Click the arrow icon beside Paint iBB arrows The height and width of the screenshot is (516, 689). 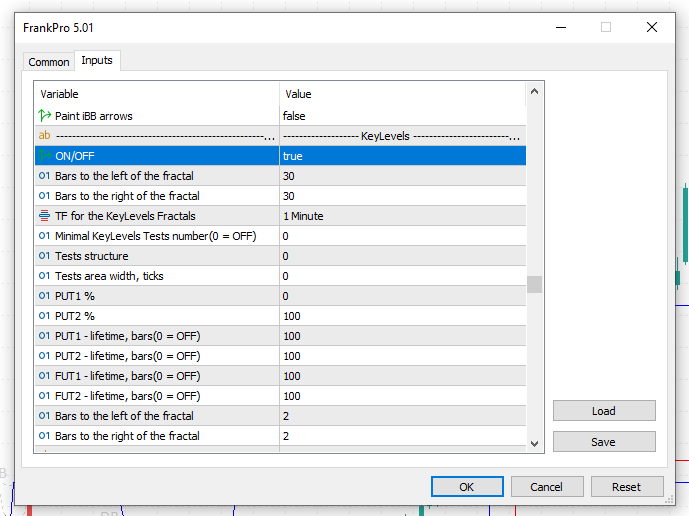(44, 116)
